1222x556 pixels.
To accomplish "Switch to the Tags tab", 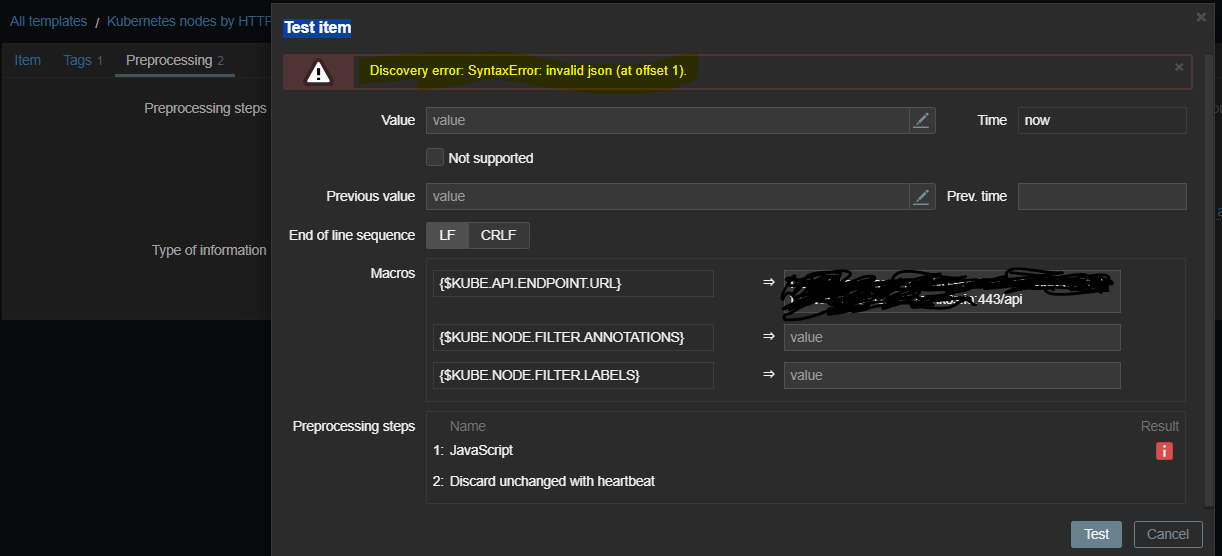I will [x=83, y=60].
